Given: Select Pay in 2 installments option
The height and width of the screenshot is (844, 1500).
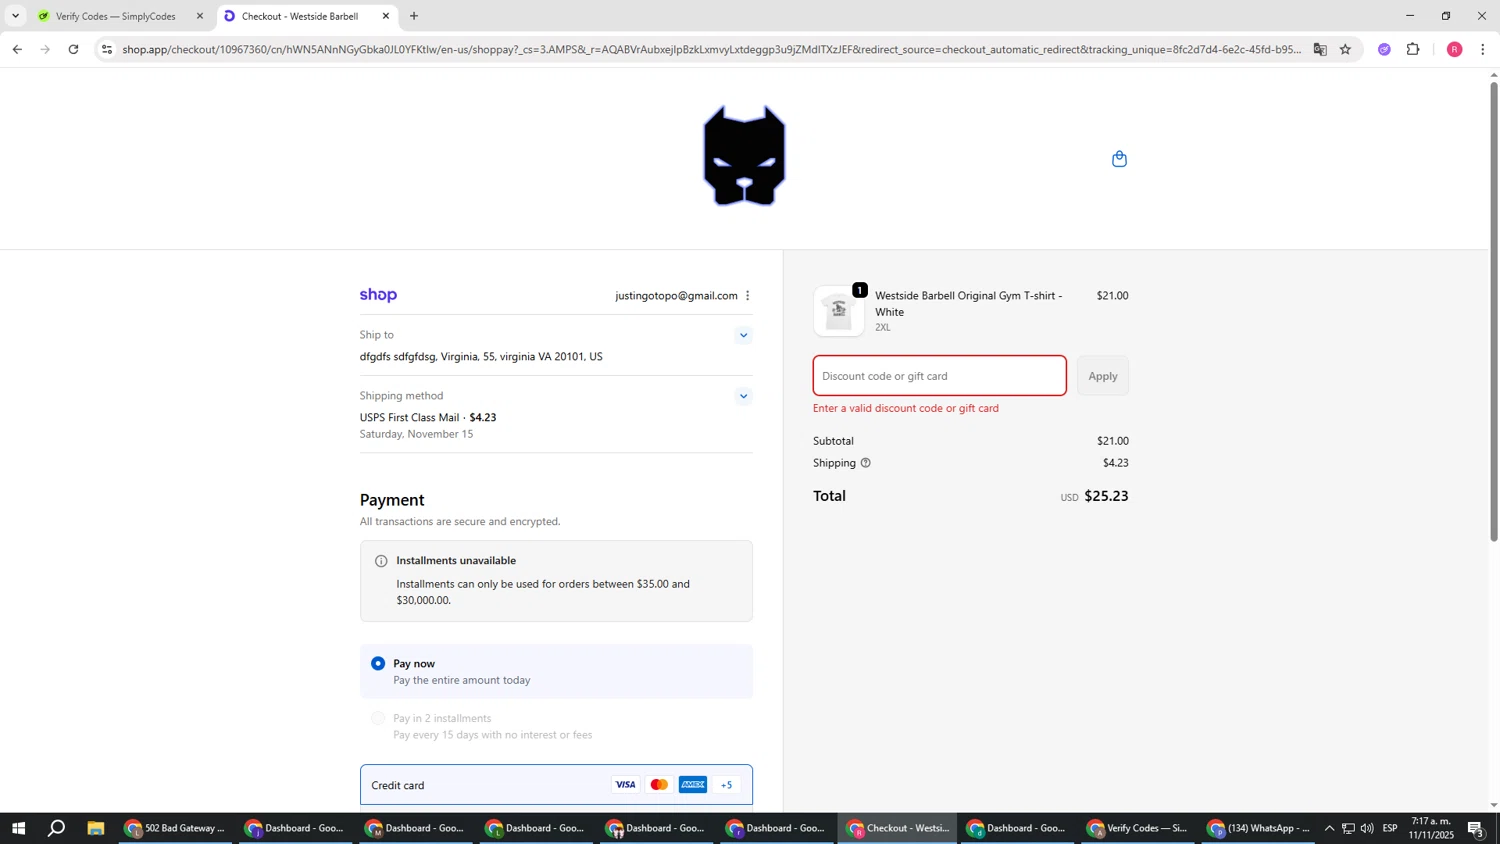Looking at the screenshot, I should point(378,718).
